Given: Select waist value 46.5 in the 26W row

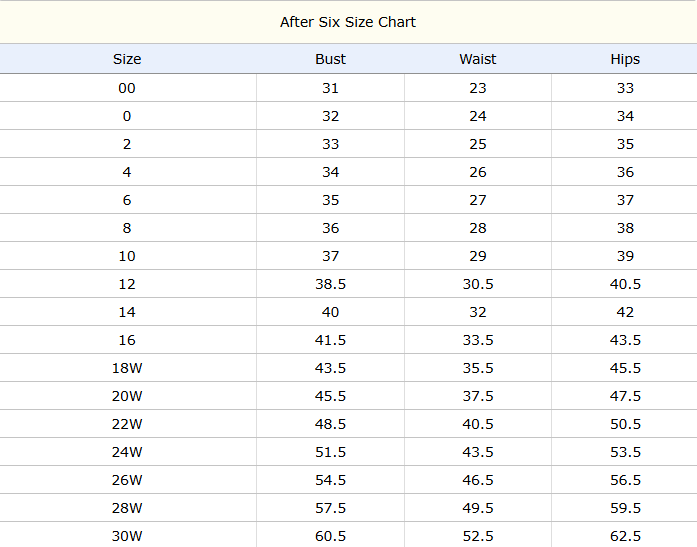Looking at the screenshot, I should click(x=478, y=480).
